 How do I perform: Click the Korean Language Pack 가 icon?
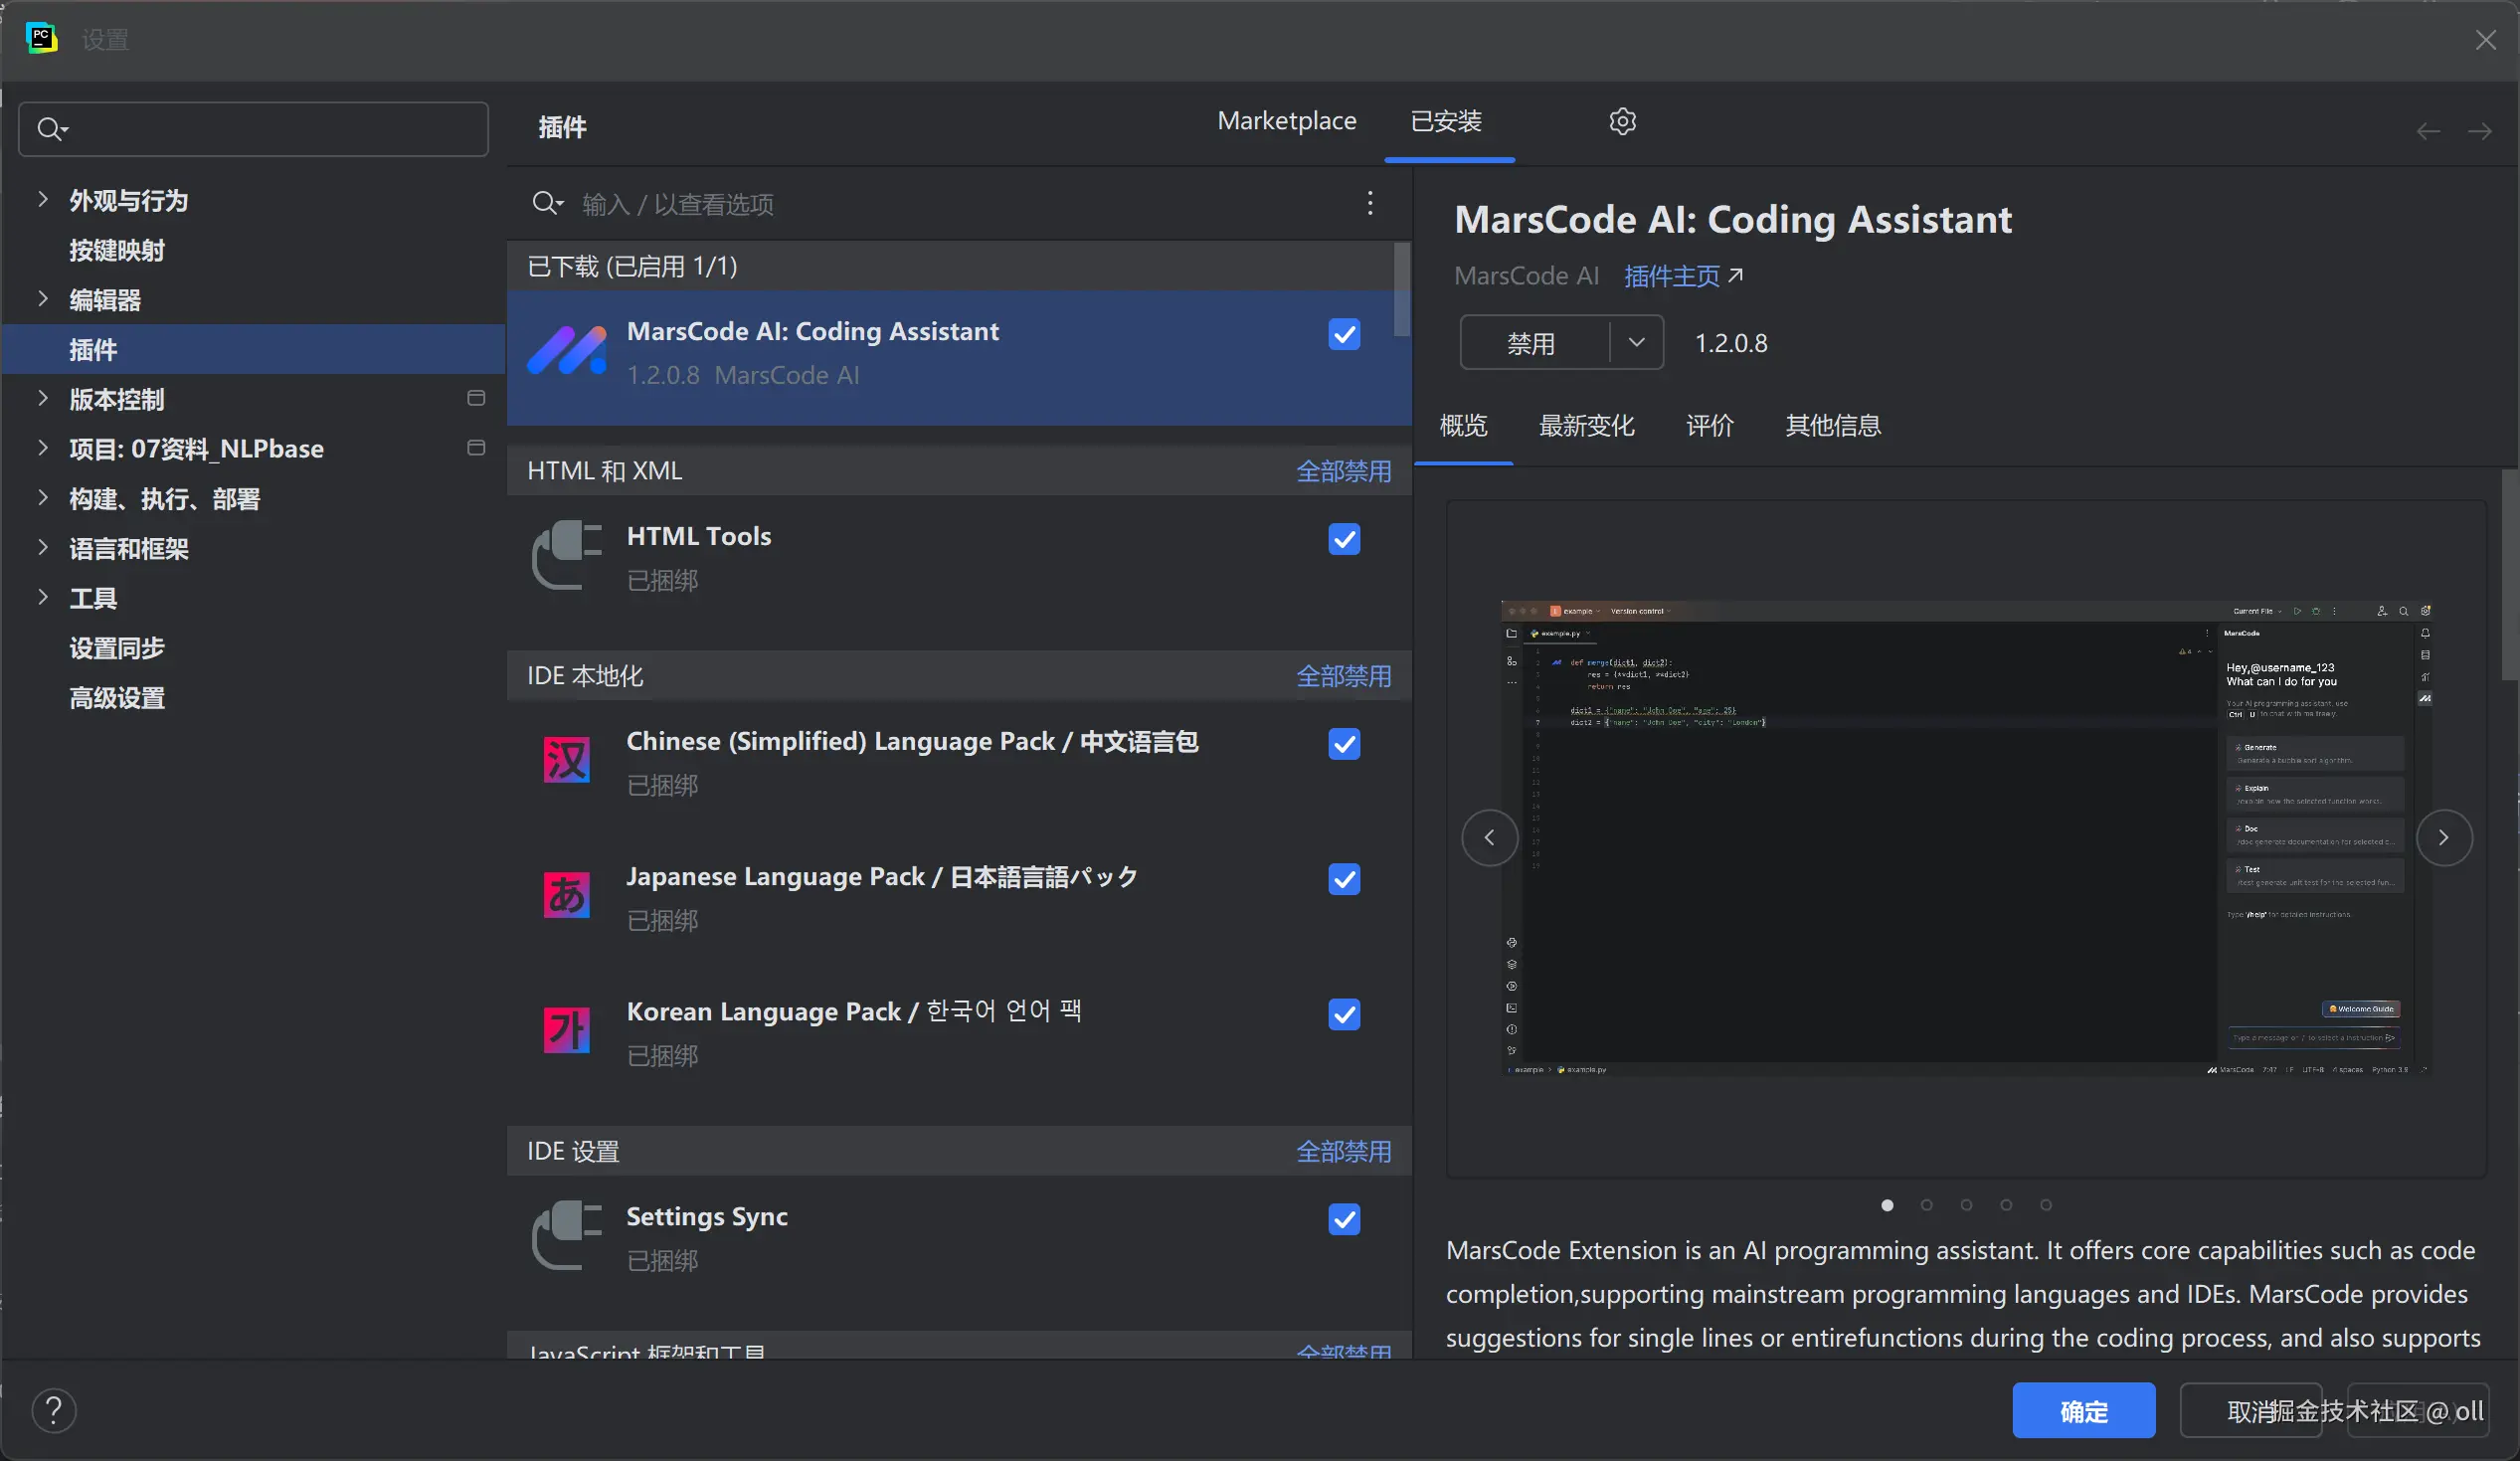click(x=566, y=1030)
